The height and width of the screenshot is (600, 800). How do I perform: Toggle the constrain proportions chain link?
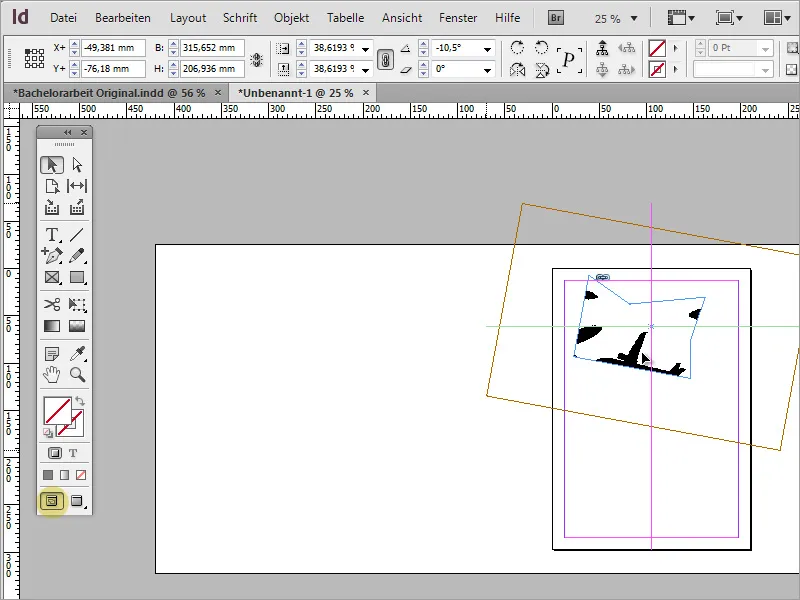click(385, 59)
